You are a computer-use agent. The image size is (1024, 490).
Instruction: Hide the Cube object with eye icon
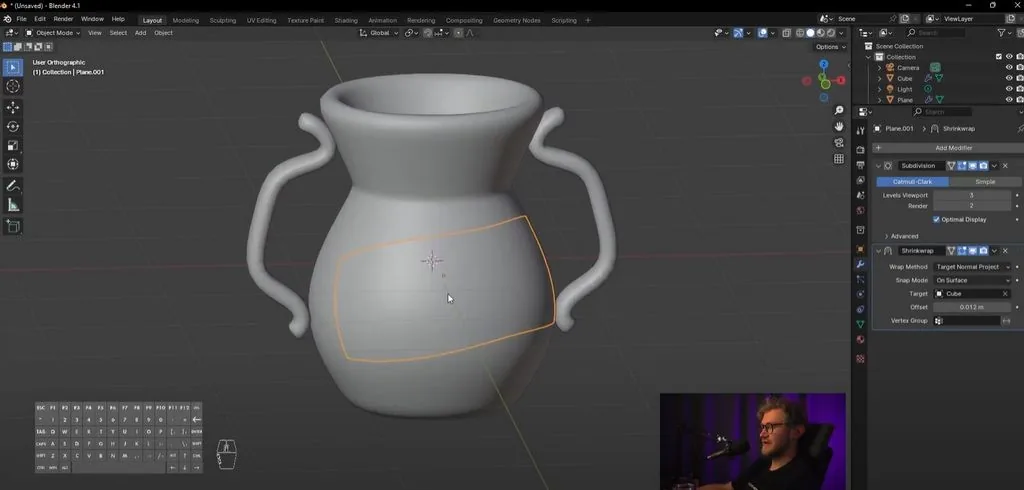tap(1009, 78)
